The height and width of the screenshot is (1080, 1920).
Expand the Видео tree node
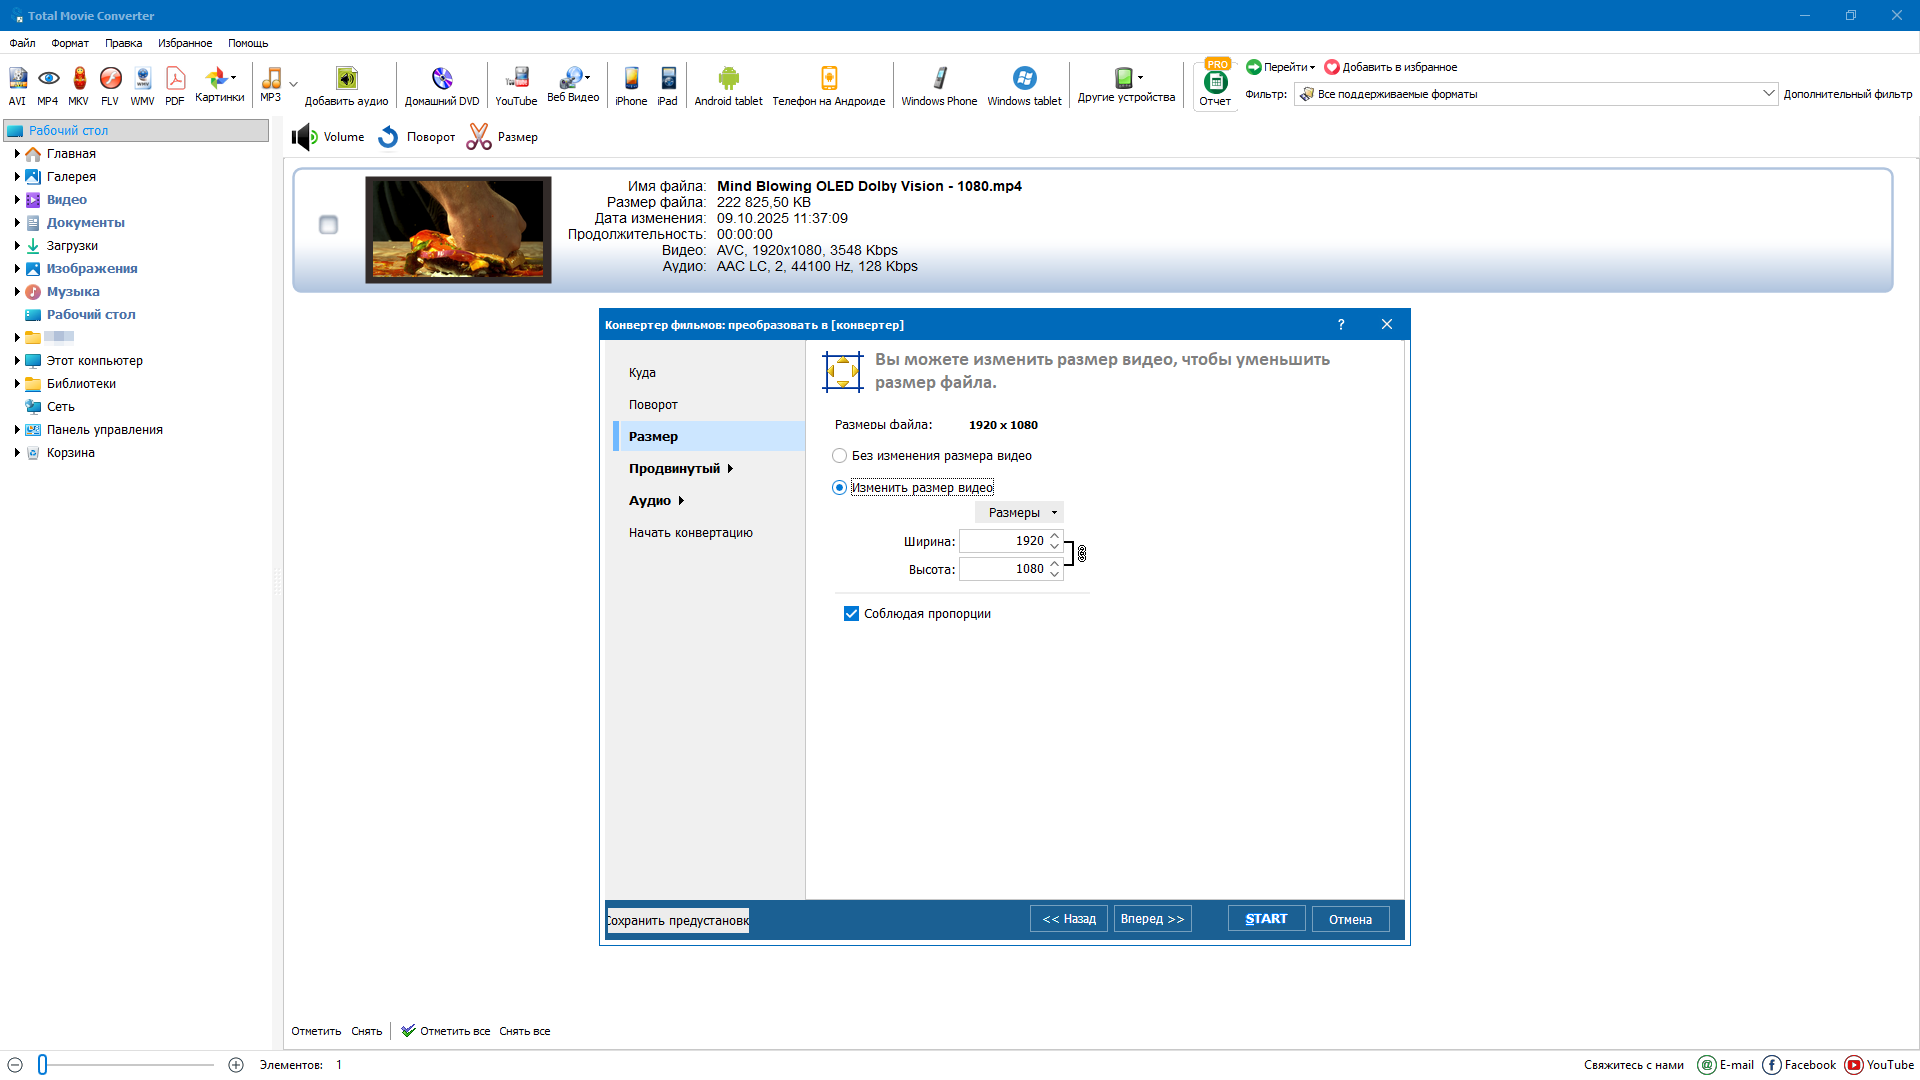coord(17,200)
